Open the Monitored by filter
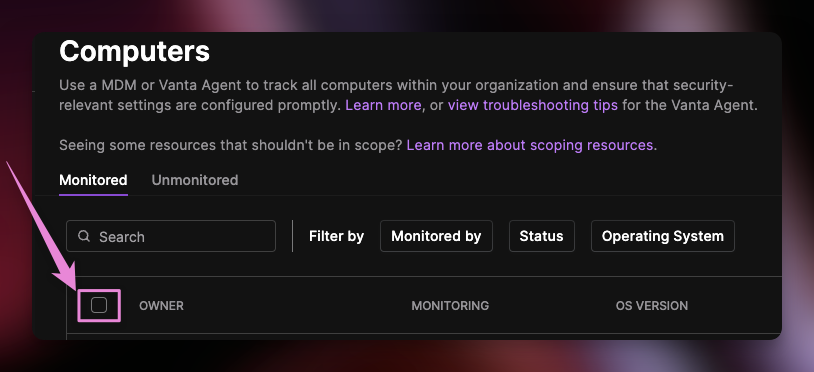Image resolution: width=814 pixels, height=372 pixels. click(436, 236)
